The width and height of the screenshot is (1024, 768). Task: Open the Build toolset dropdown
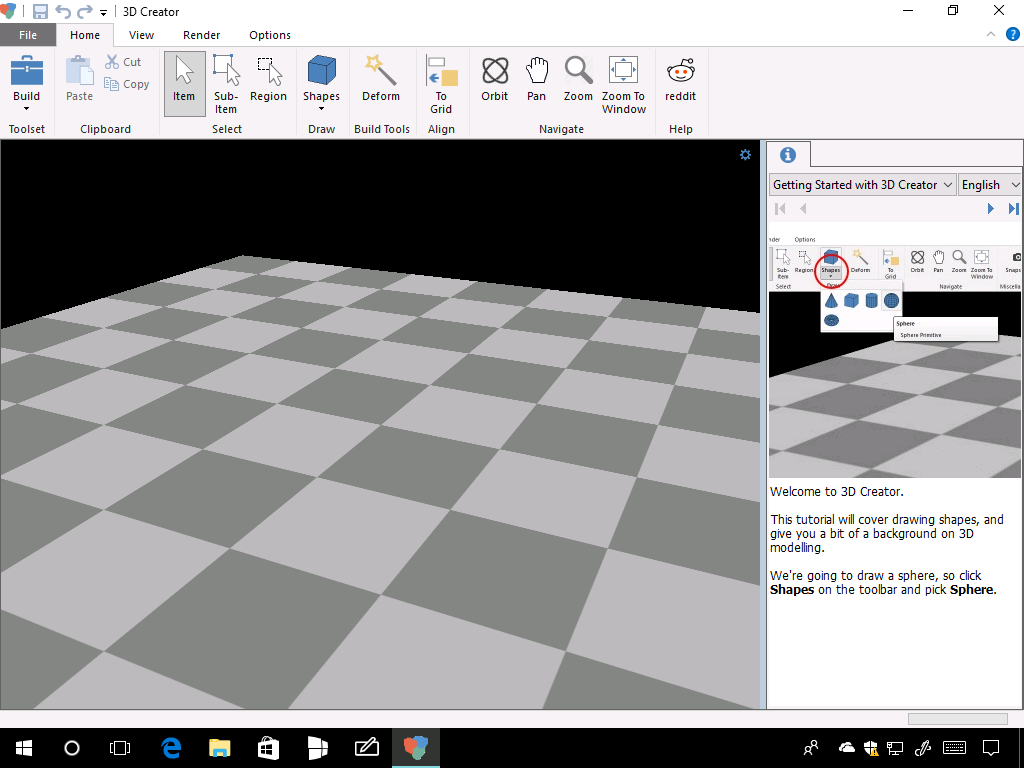pyautogui.click(x=27, y=84)
